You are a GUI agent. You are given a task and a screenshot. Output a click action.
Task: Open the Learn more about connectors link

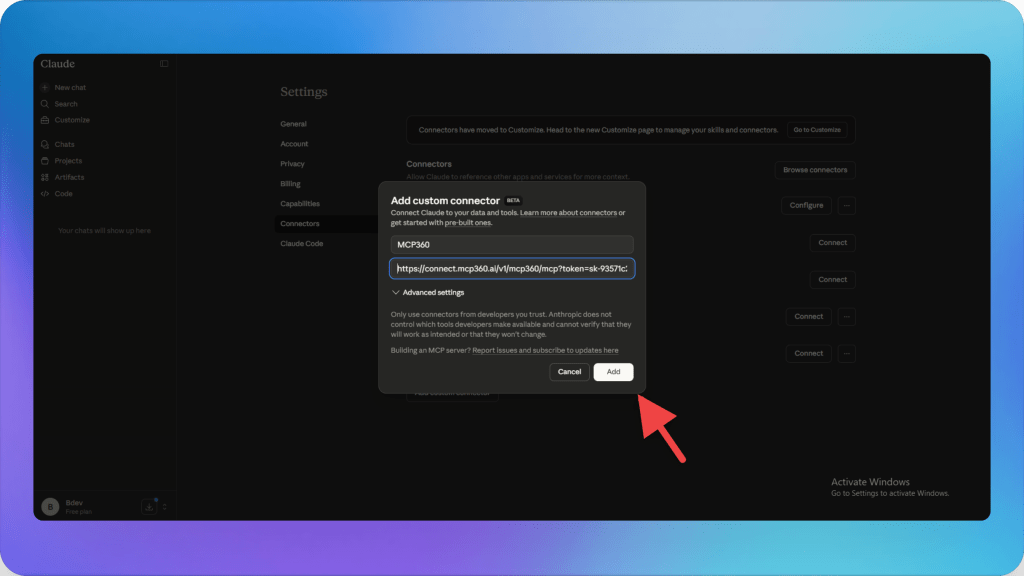(568, 213)
